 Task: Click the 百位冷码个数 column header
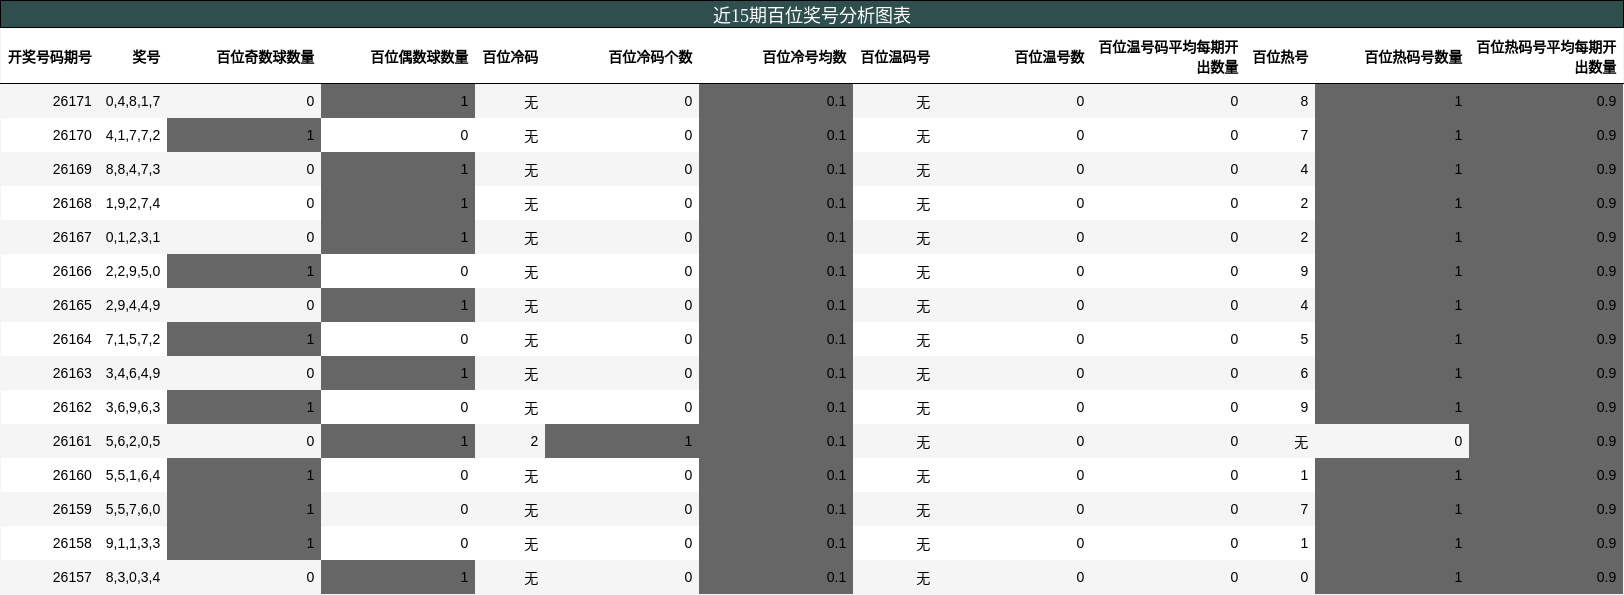650,57
